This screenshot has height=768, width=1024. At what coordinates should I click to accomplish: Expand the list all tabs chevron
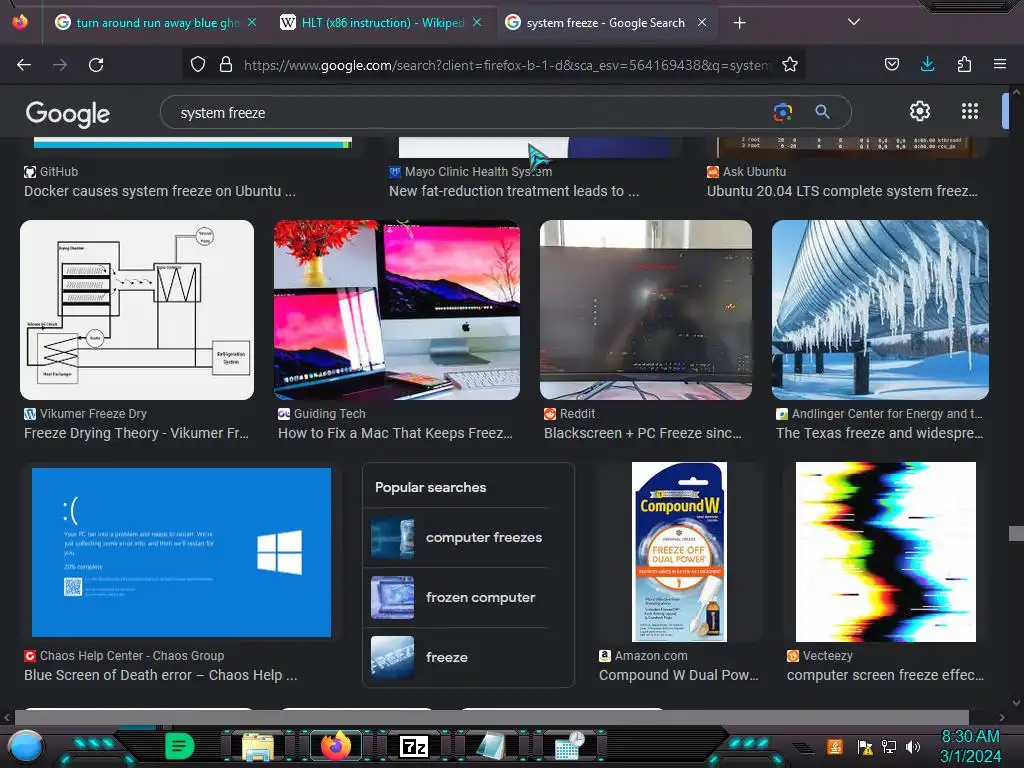(x=854, y=22)
